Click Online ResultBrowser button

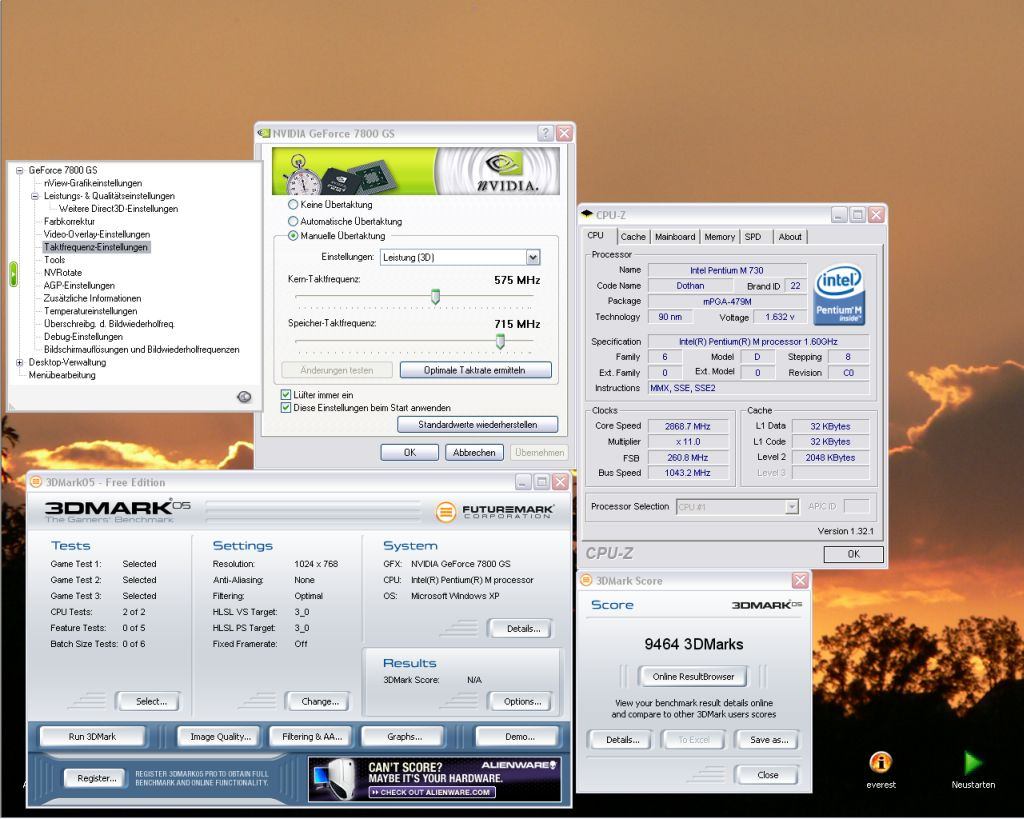(694, 677)
